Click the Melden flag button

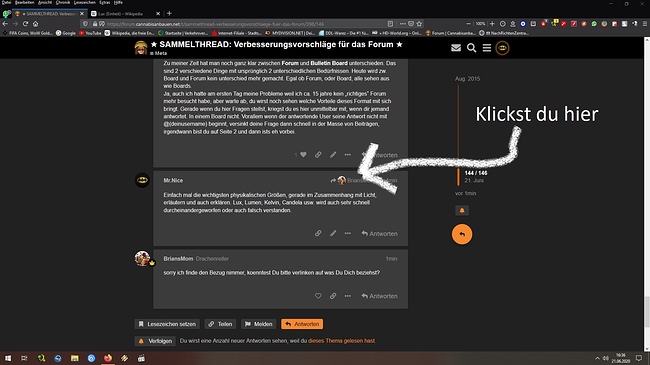coord(258,324)
